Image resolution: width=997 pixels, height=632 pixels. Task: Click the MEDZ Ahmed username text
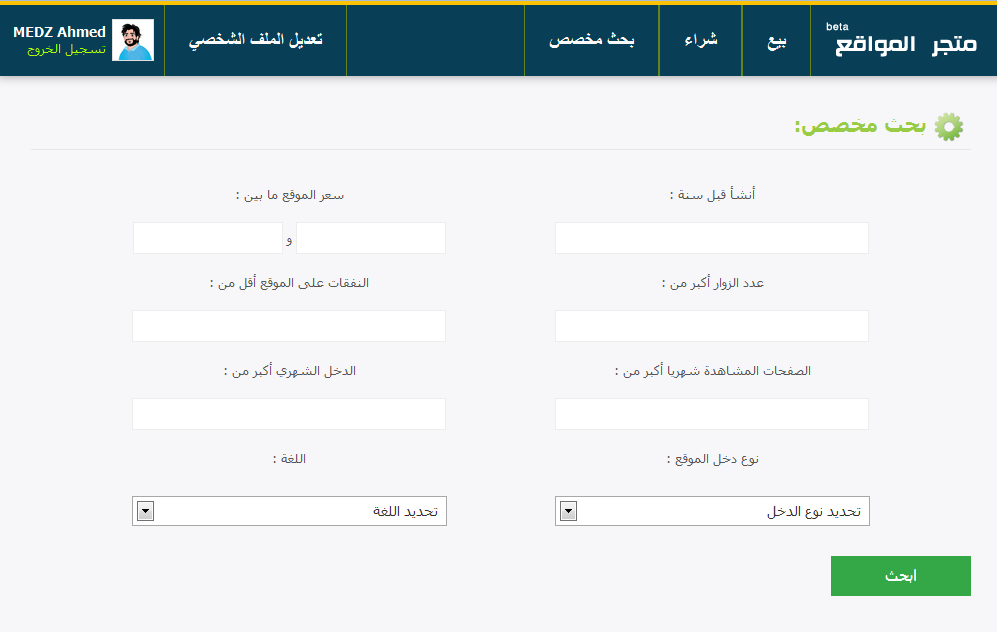59,32
